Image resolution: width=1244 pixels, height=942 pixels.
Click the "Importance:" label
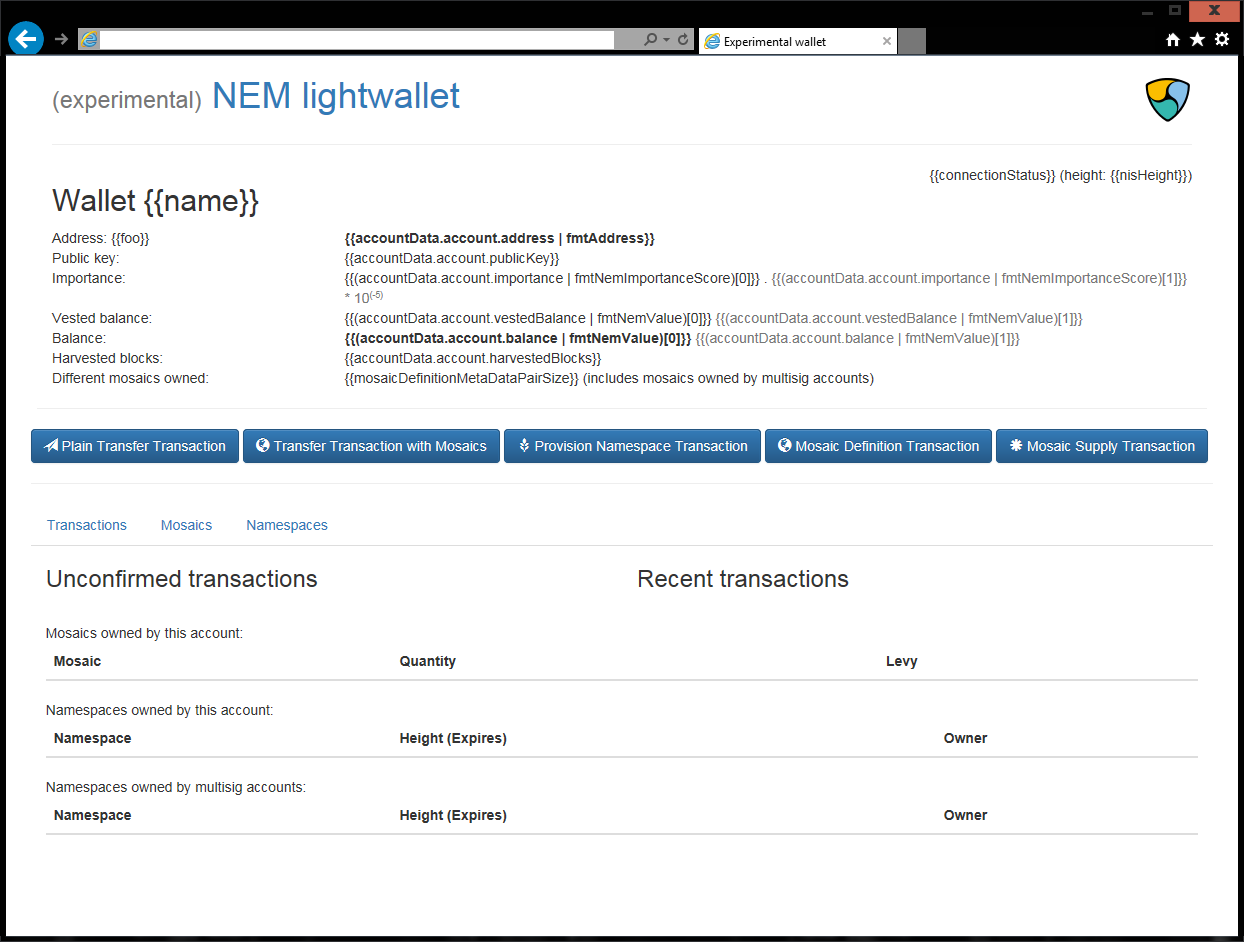pos(89,278)
